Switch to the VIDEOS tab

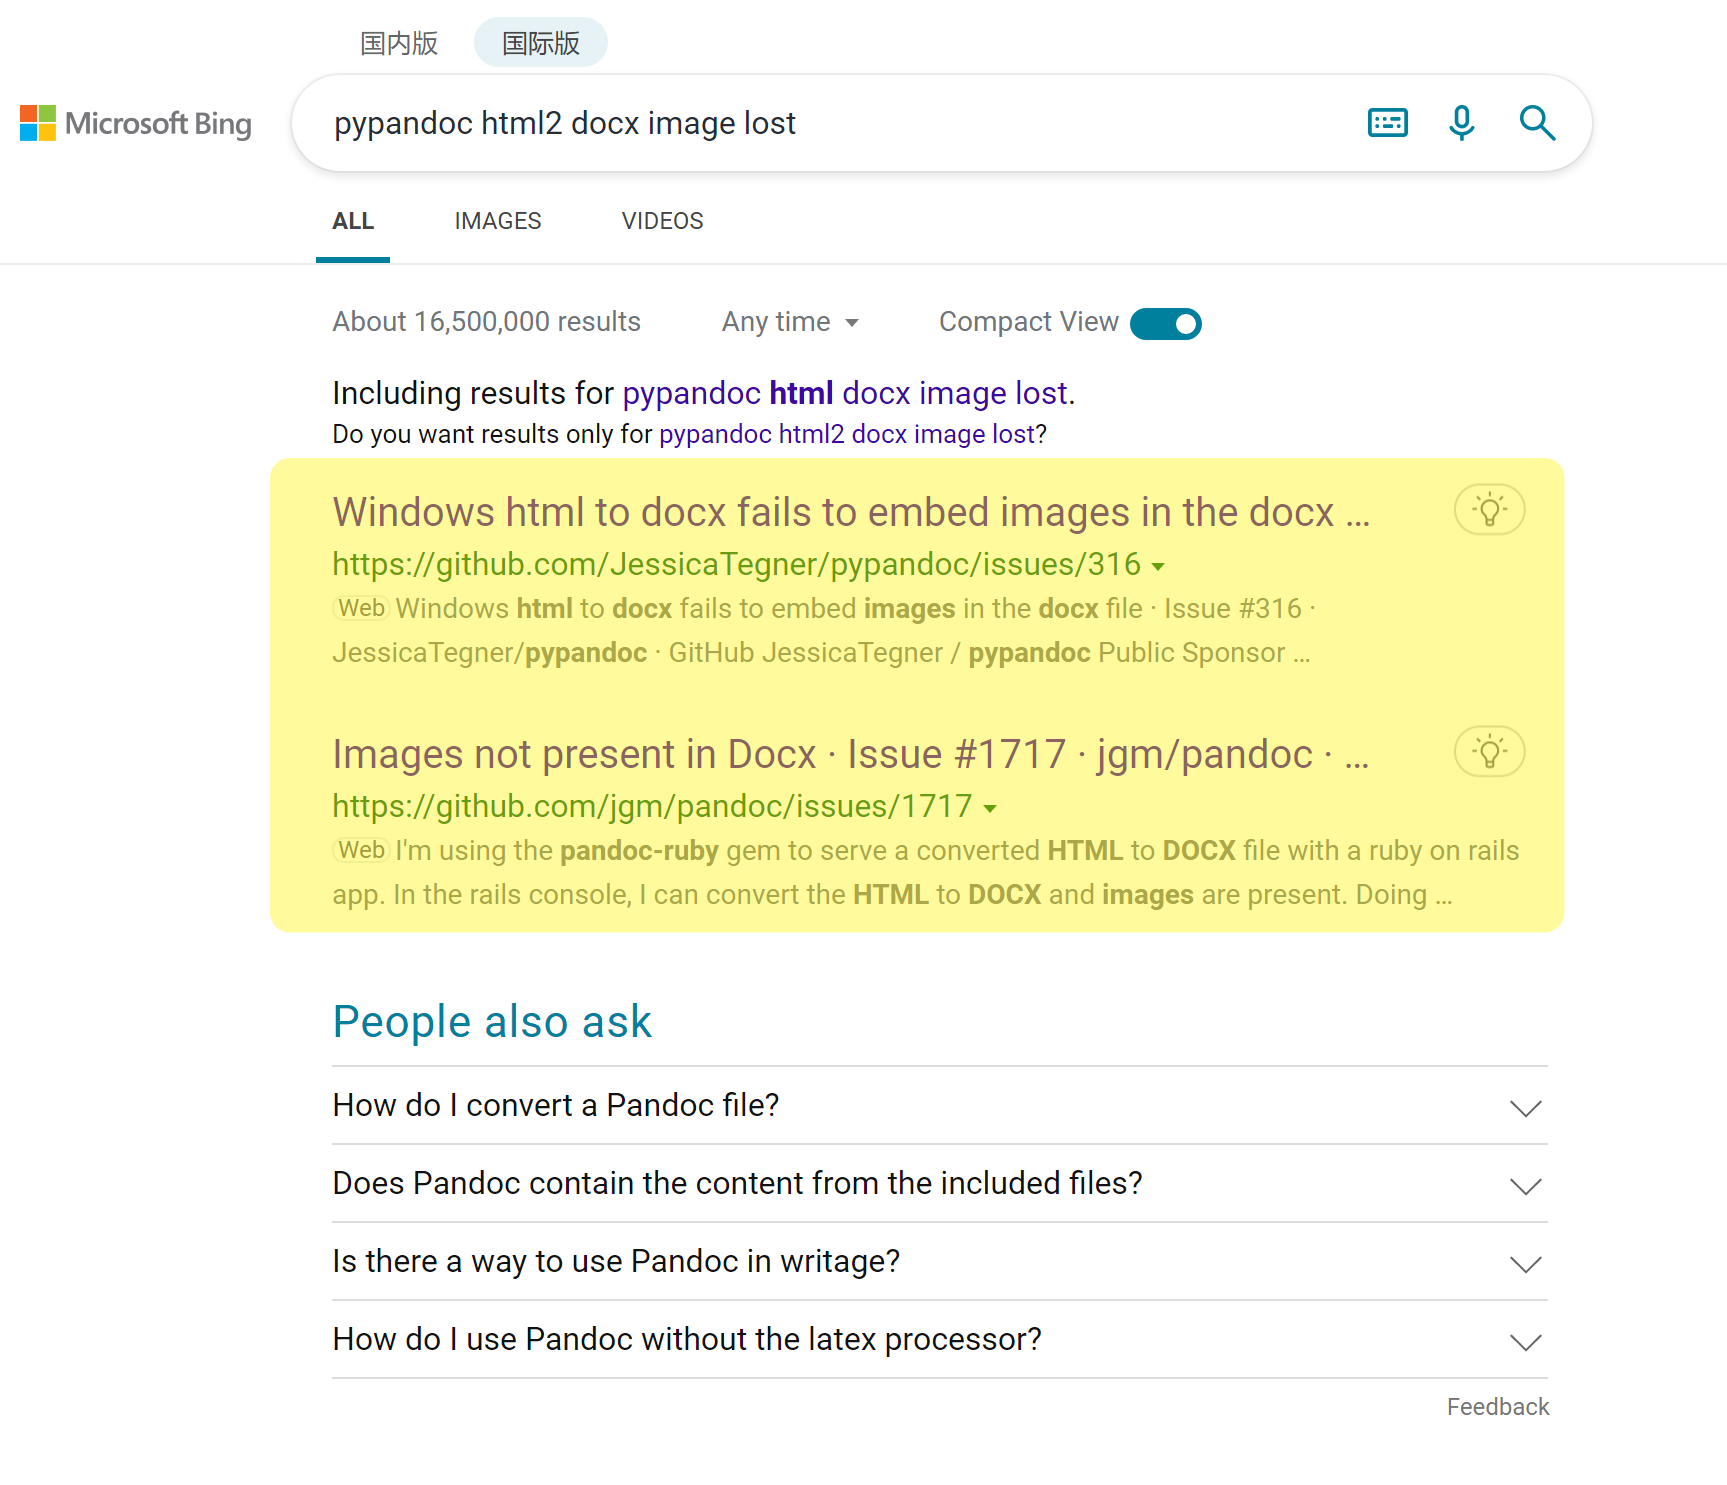663,221
